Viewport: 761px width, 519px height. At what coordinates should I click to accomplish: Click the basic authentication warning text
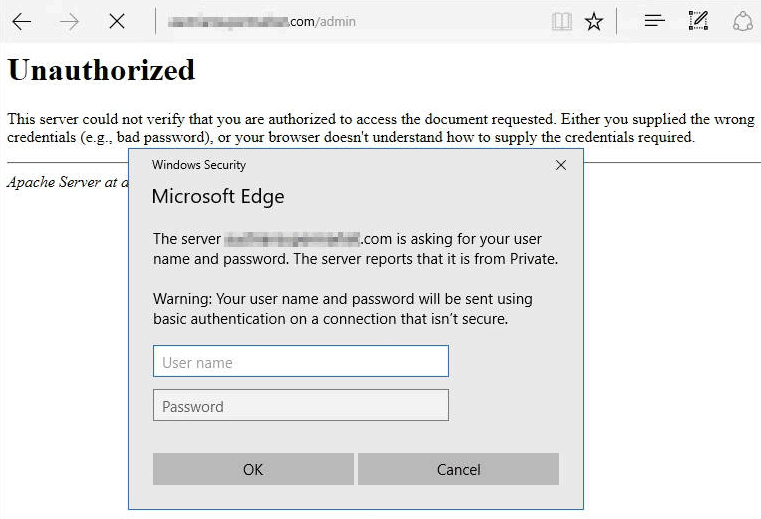[x=342, y=309]
